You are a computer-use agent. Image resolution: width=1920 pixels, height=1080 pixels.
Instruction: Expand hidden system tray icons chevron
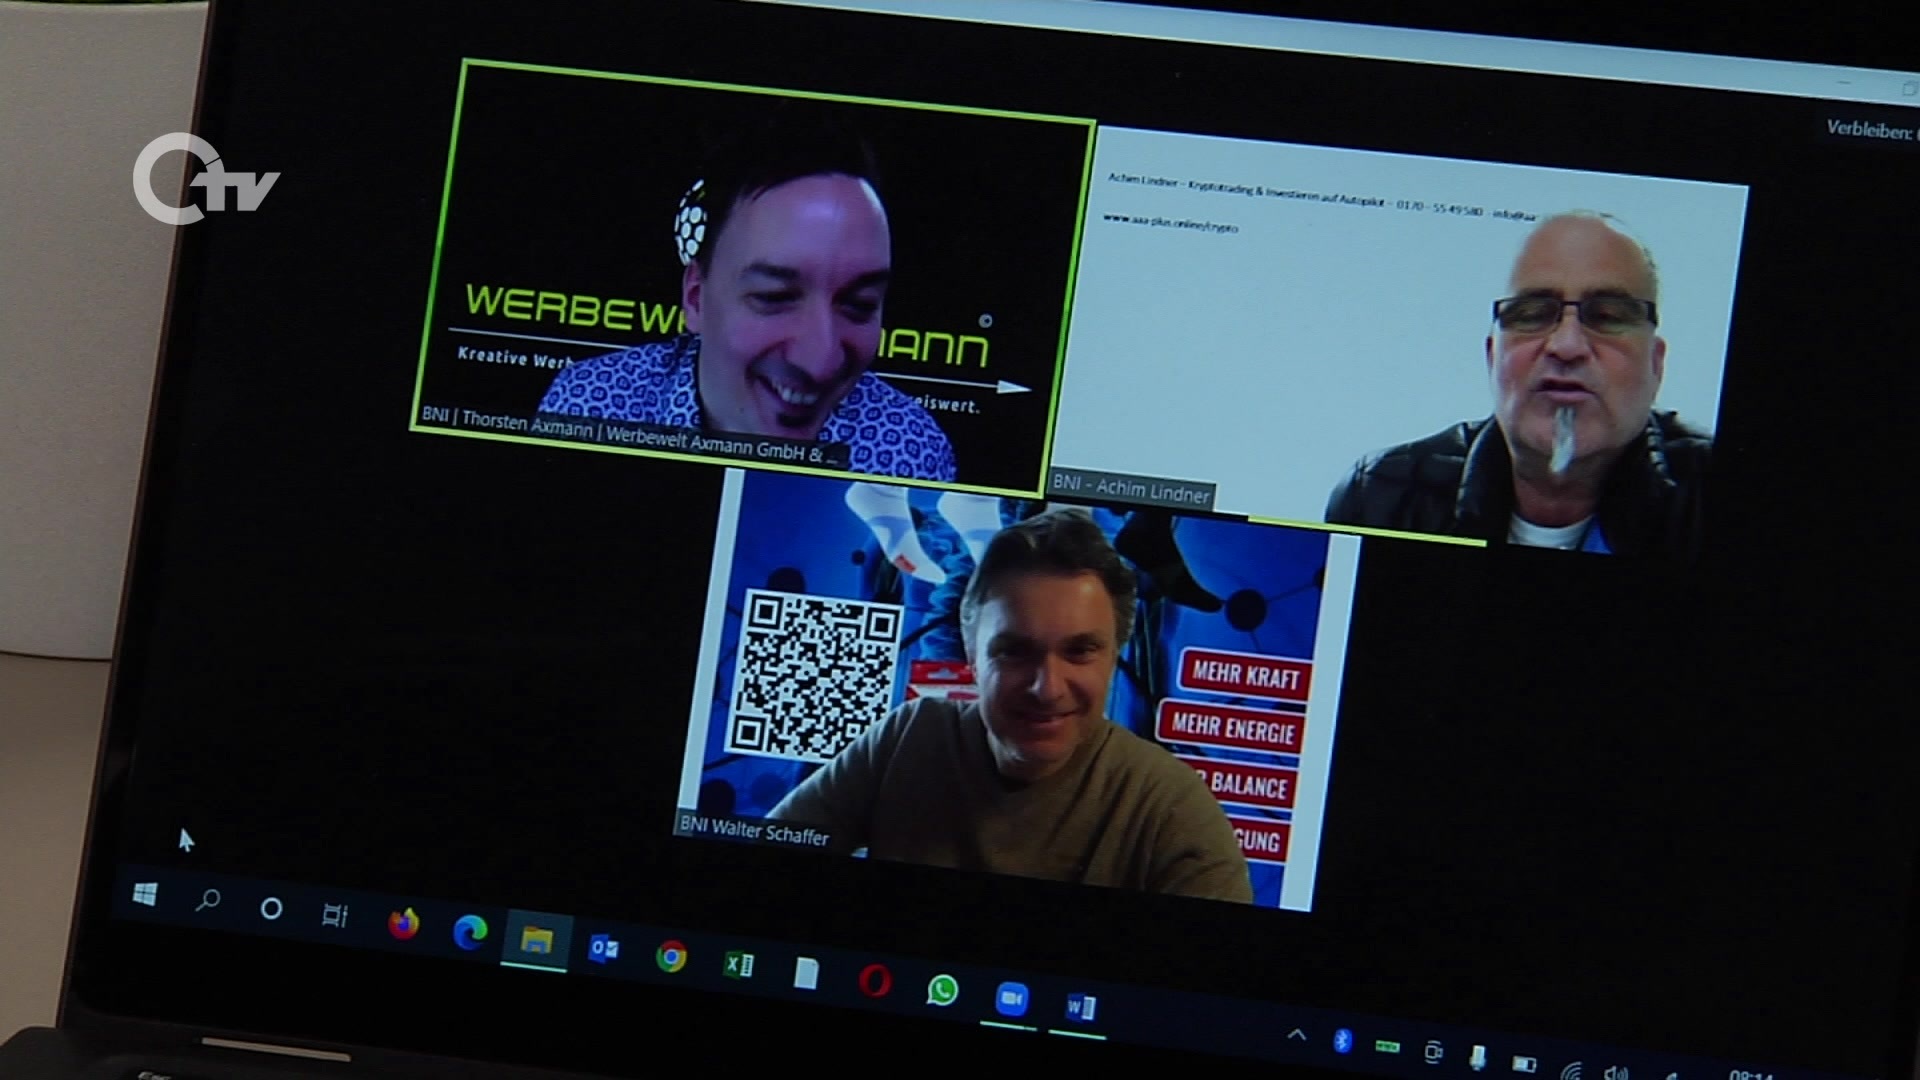1297,1035
